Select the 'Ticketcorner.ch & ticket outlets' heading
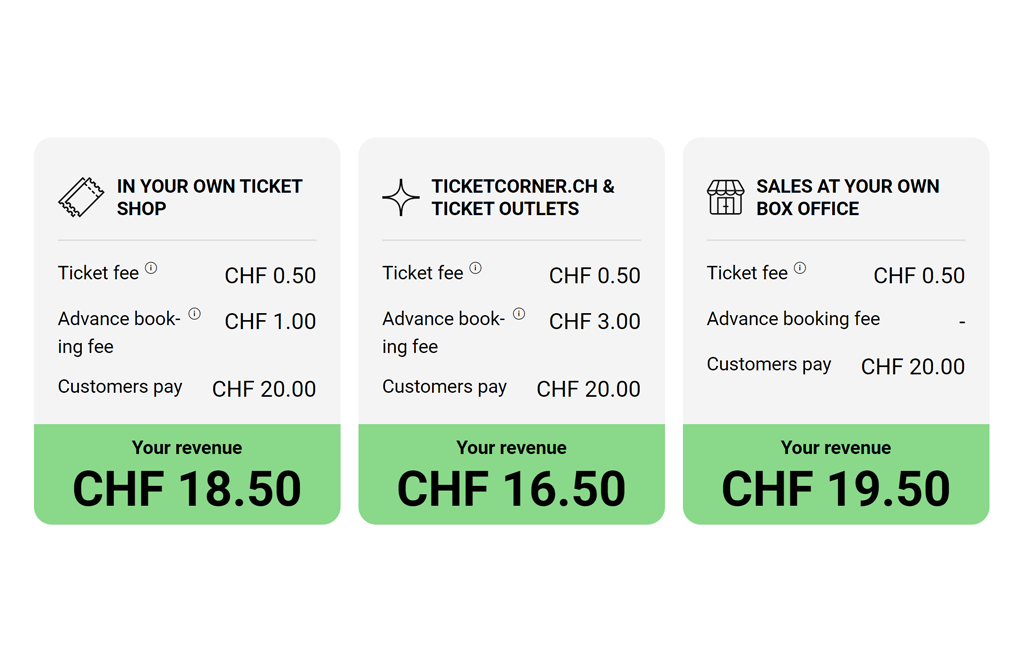Screen dimensions: 1024x658 [x=523, y=197]
